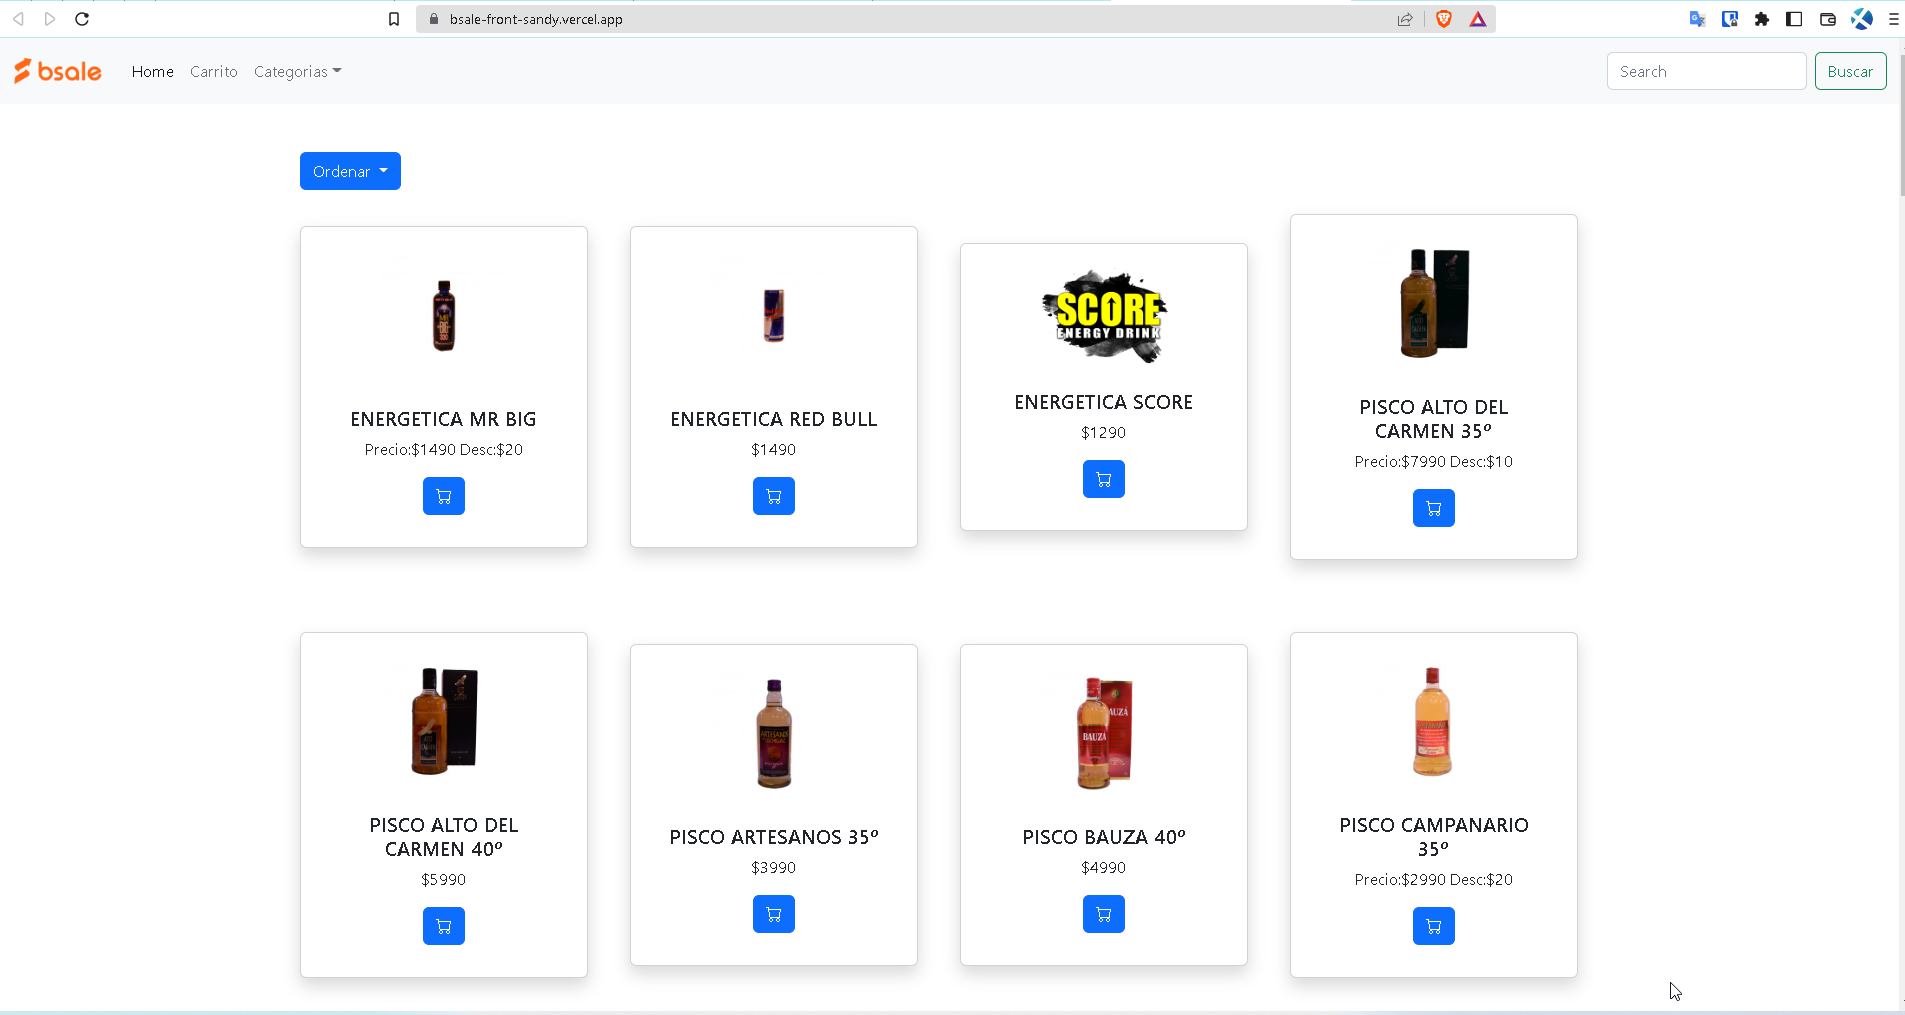Open the Ordenar sorting dropdown
Viewport: 1905px width, 1015px height.
coord(349,171)
